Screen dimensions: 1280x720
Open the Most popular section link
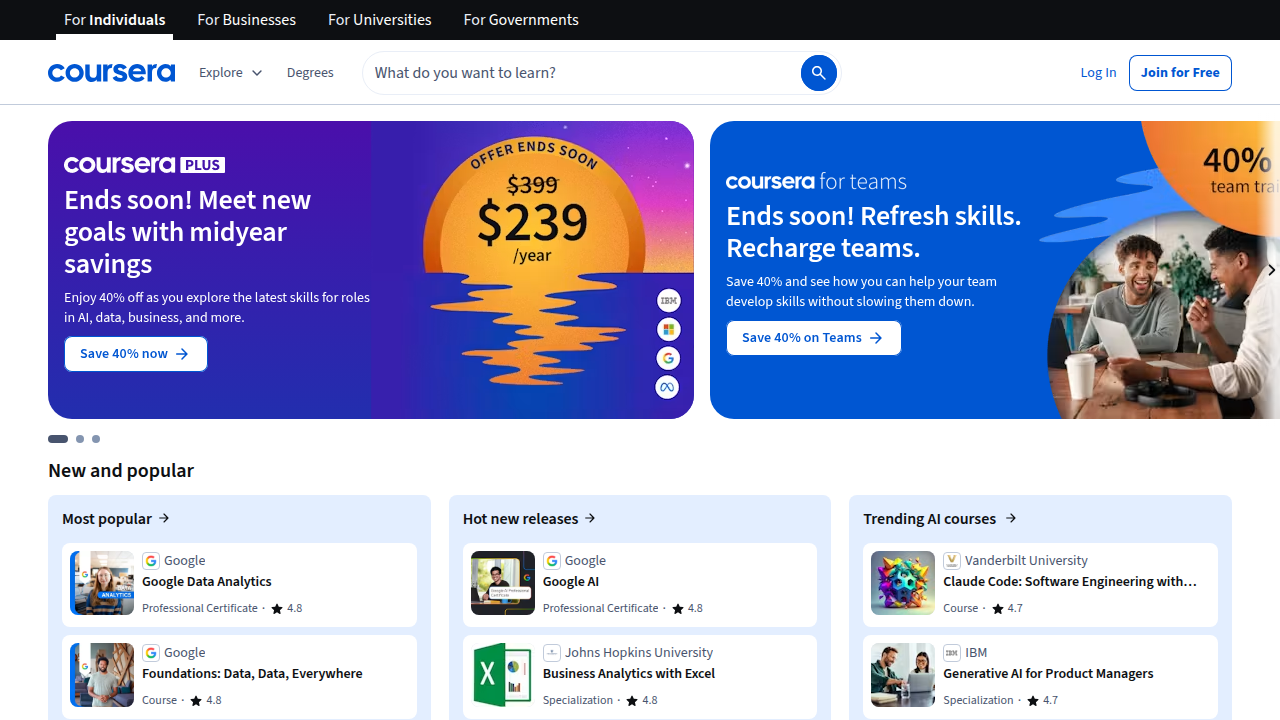click(x=116, y=518)
